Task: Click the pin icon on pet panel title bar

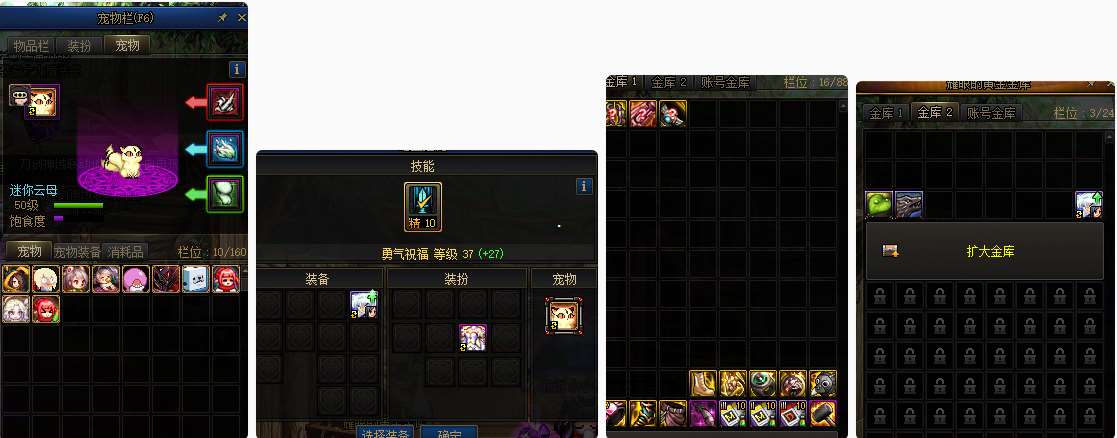Action: [222, 18]
